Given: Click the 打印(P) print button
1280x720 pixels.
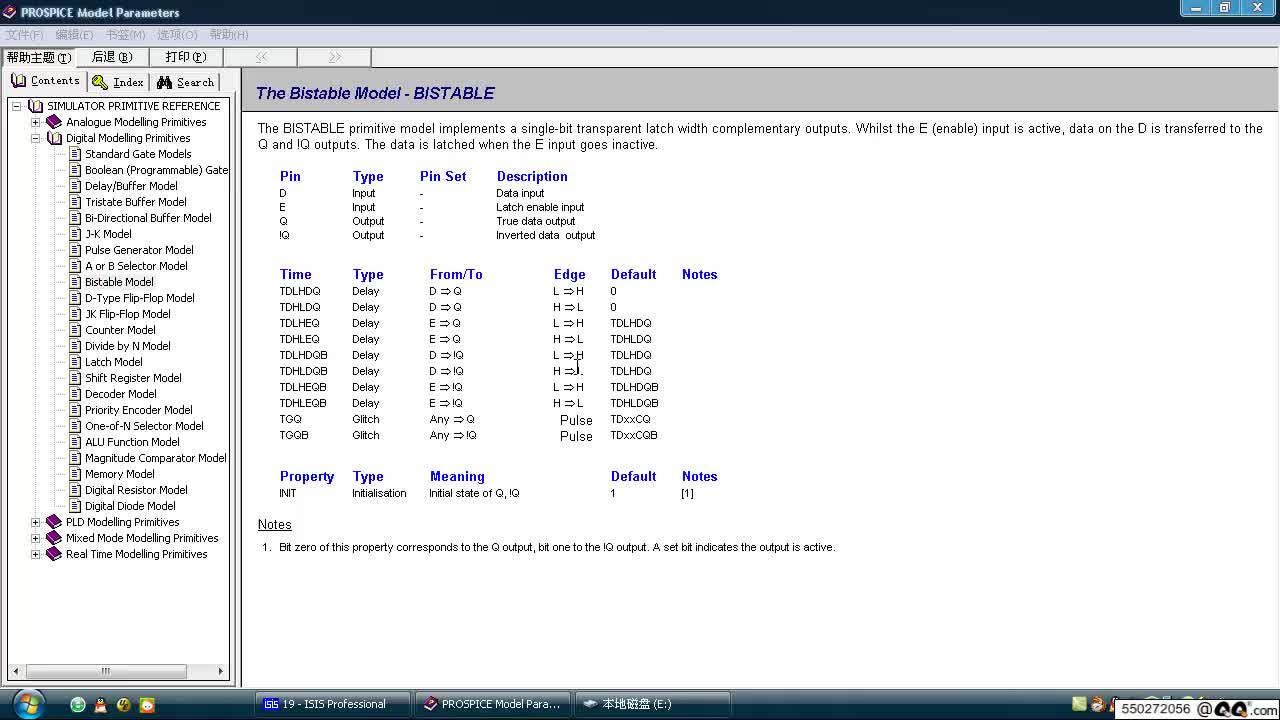Looking at the screenshot, I should pyautogui.click(x=186, y=57).
